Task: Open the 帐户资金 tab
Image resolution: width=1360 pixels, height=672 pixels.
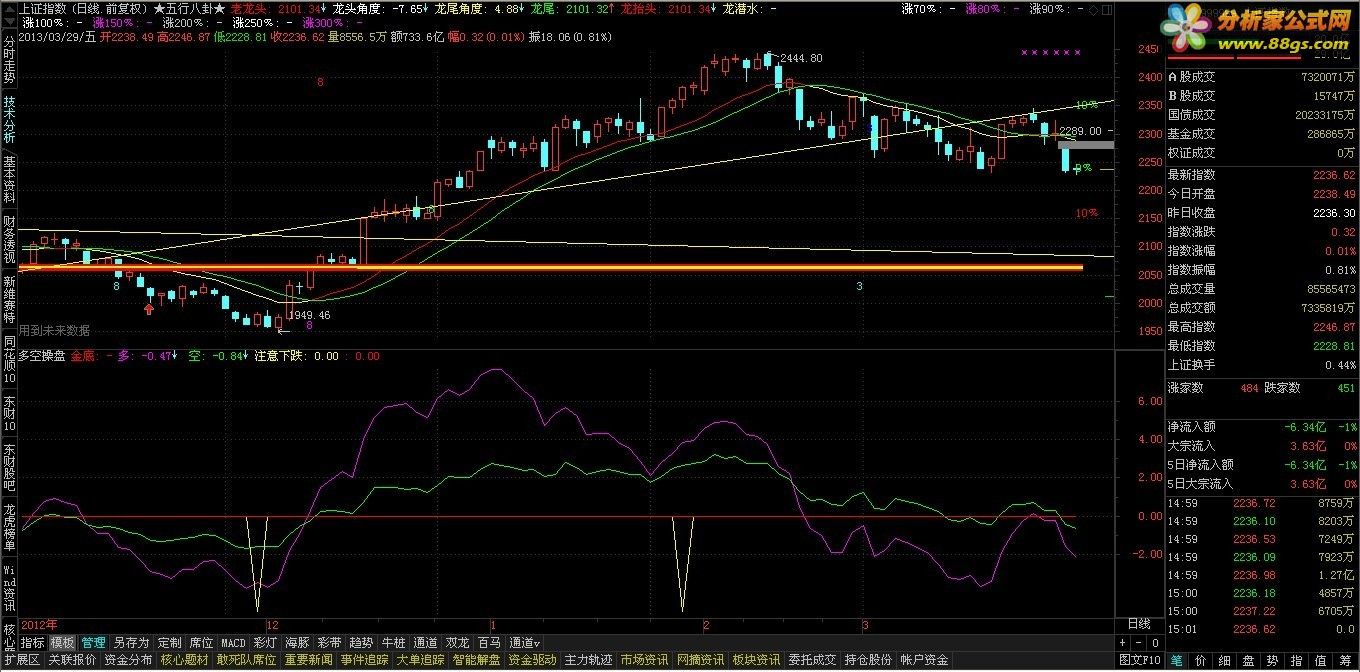Action: (x=924, y=660)
